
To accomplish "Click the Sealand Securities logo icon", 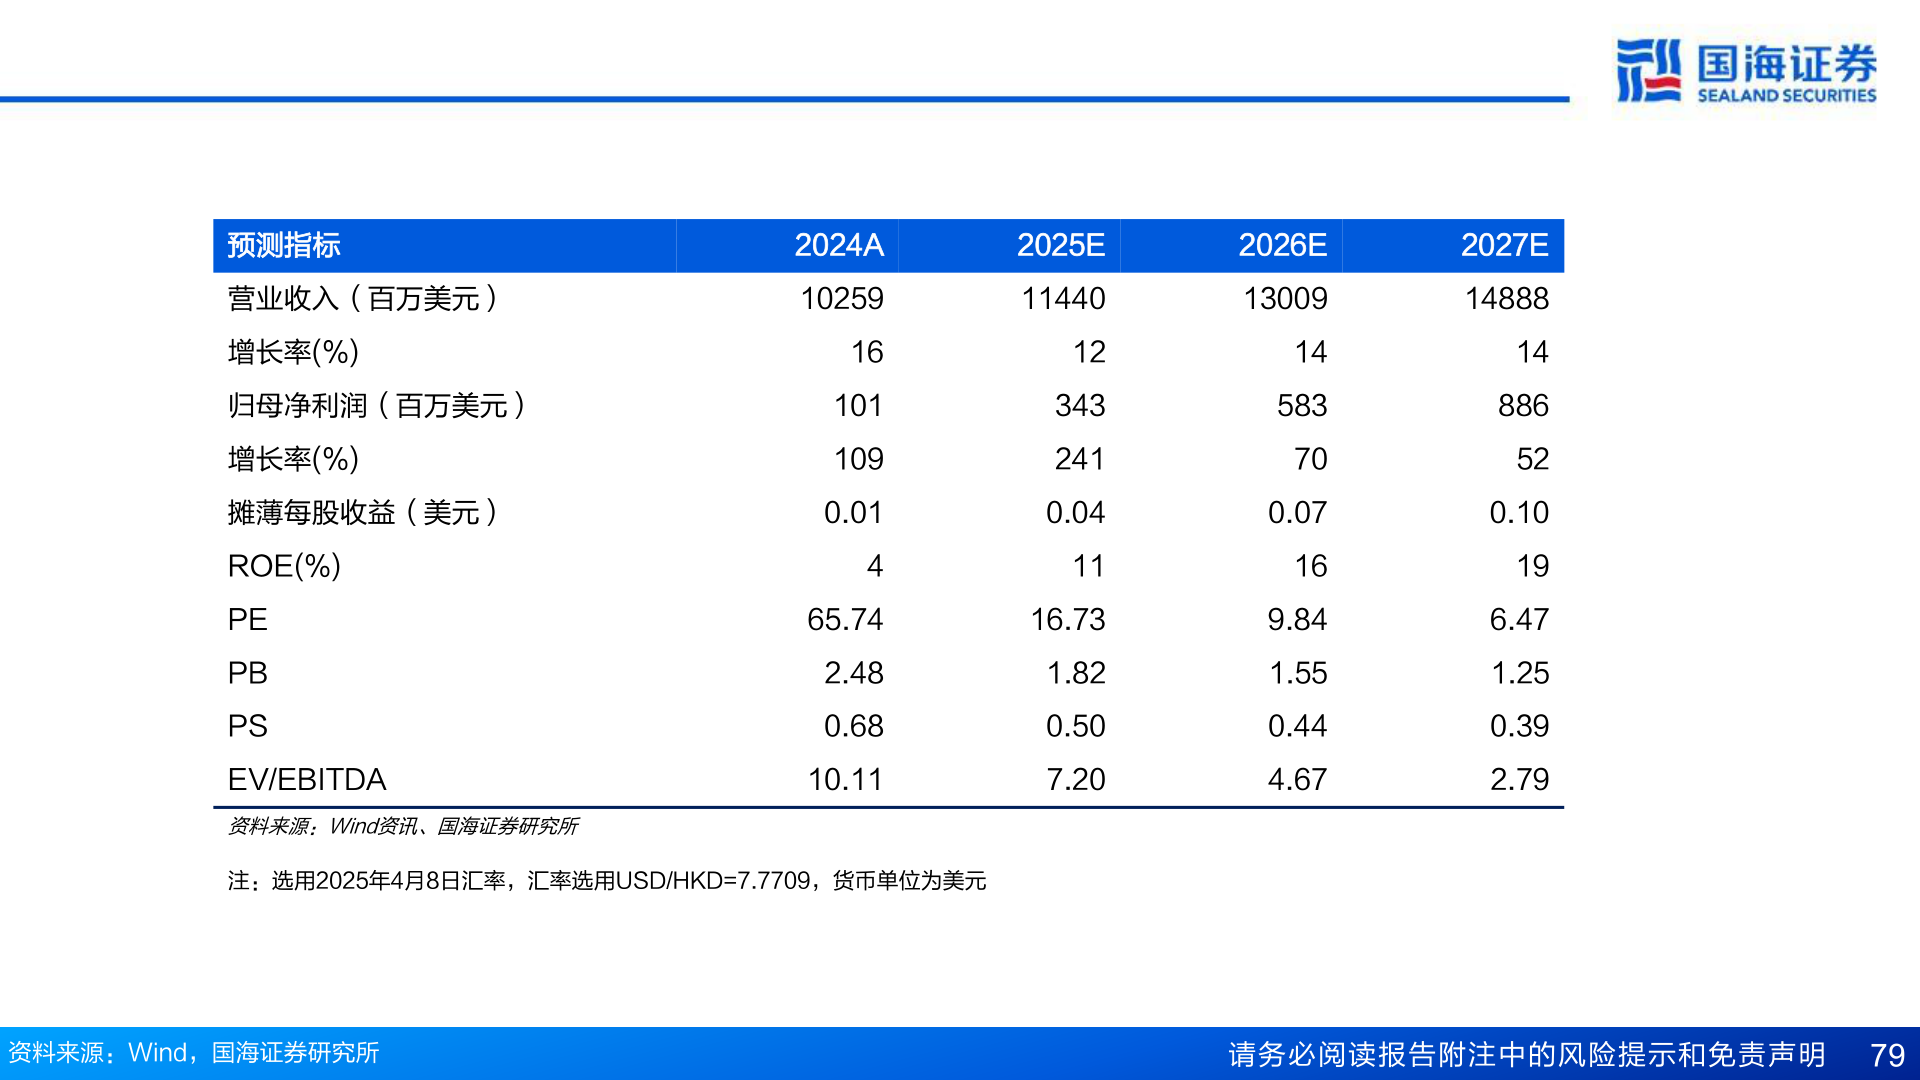I will tap(1648, 70).
